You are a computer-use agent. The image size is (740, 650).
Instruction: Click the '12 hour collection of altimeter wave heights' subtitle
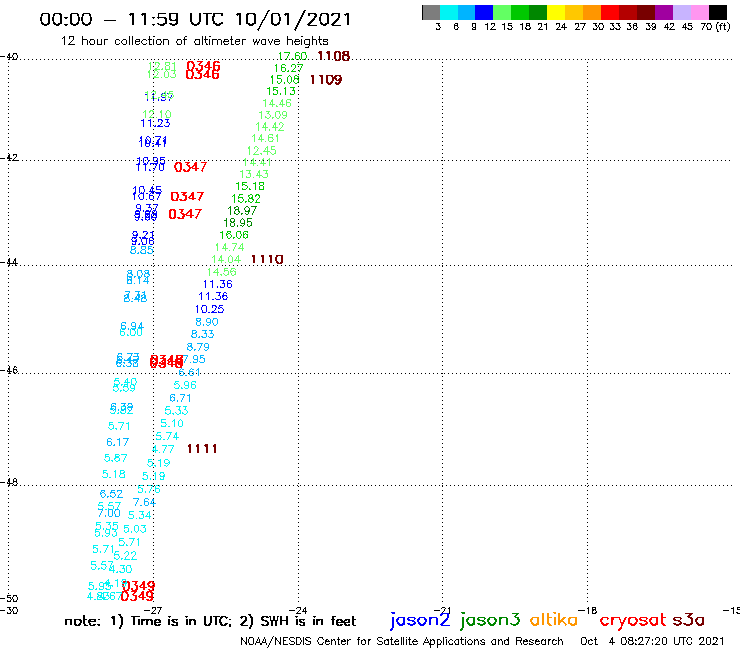[194, 41]
